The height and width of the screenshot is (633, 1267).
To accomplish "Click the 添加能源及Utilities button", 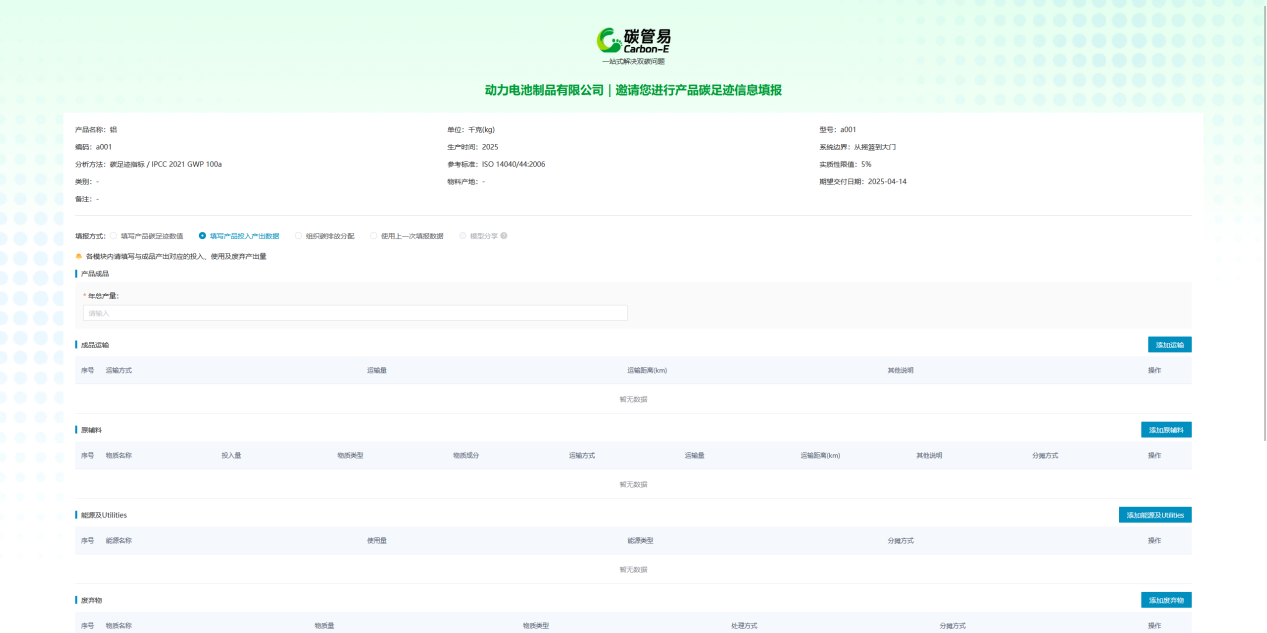I will coord(1154,515).
